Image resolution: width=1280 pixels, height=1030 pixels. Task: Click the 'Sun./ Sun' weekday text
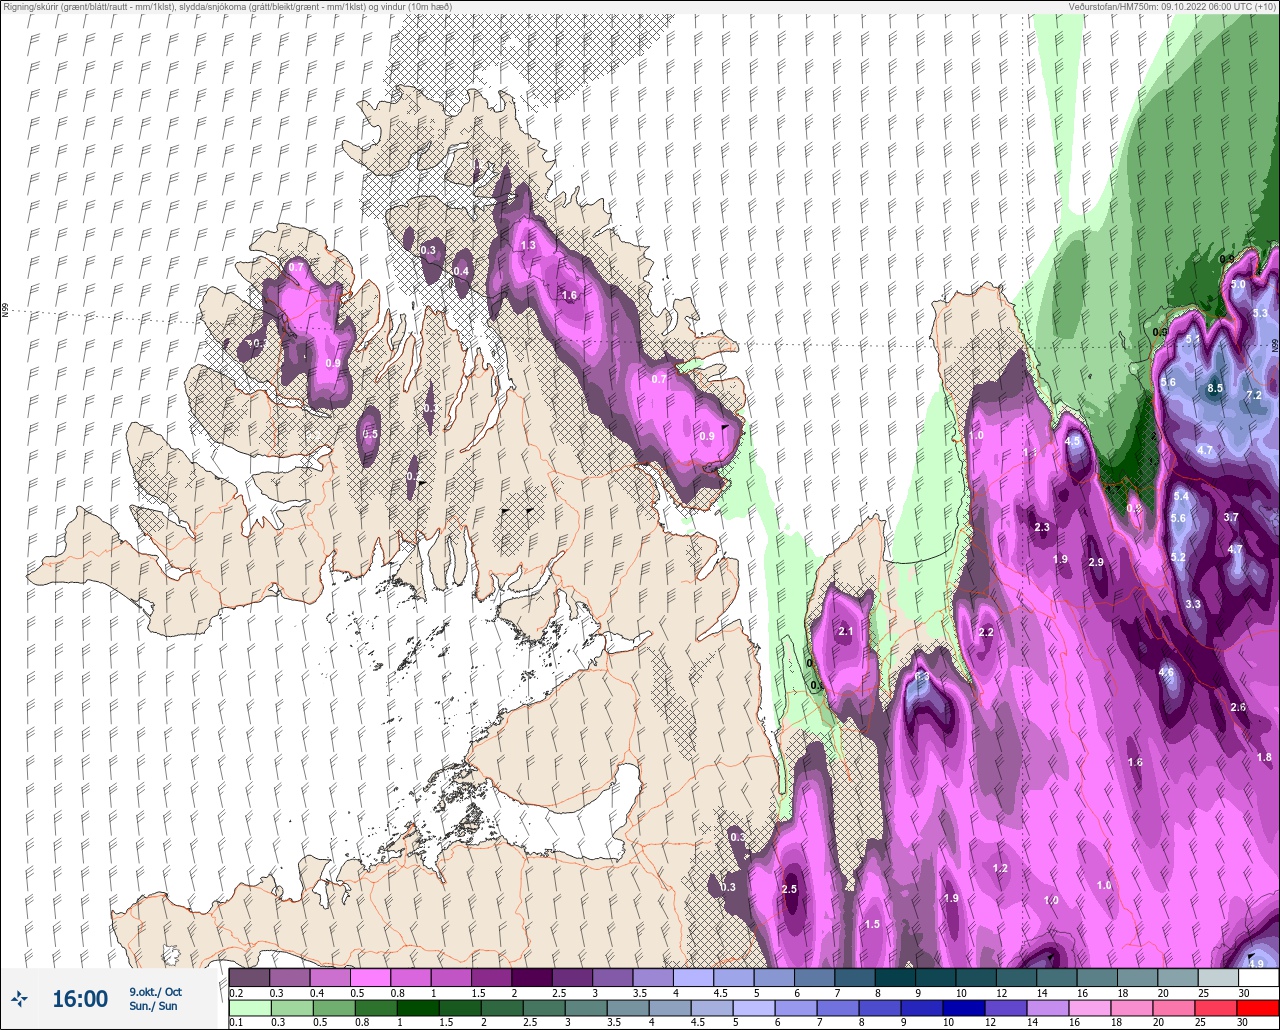click(x=153, y=1006)
